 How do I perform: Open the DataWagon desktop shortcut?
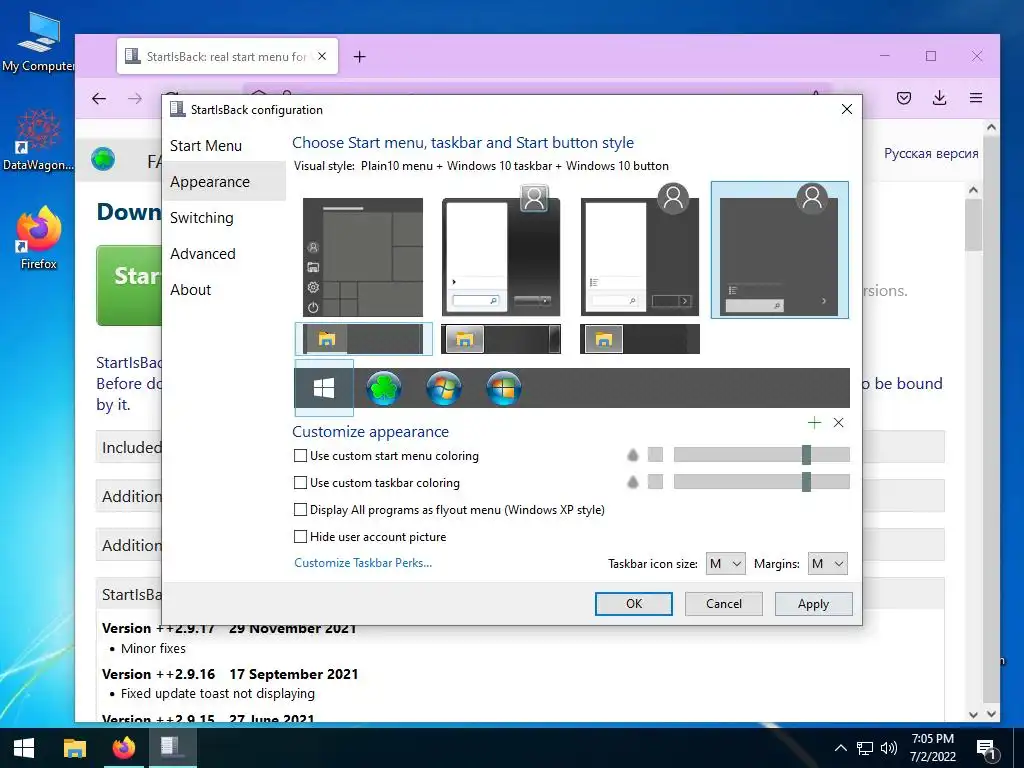38,140
